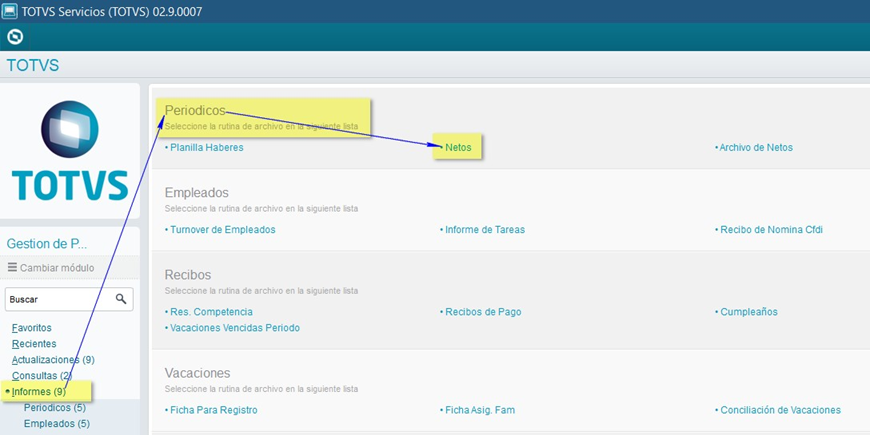Viewport: 870px width, 435px height.
Task: Select Periodicos (5) submenu item
Action: click(55, 407)
